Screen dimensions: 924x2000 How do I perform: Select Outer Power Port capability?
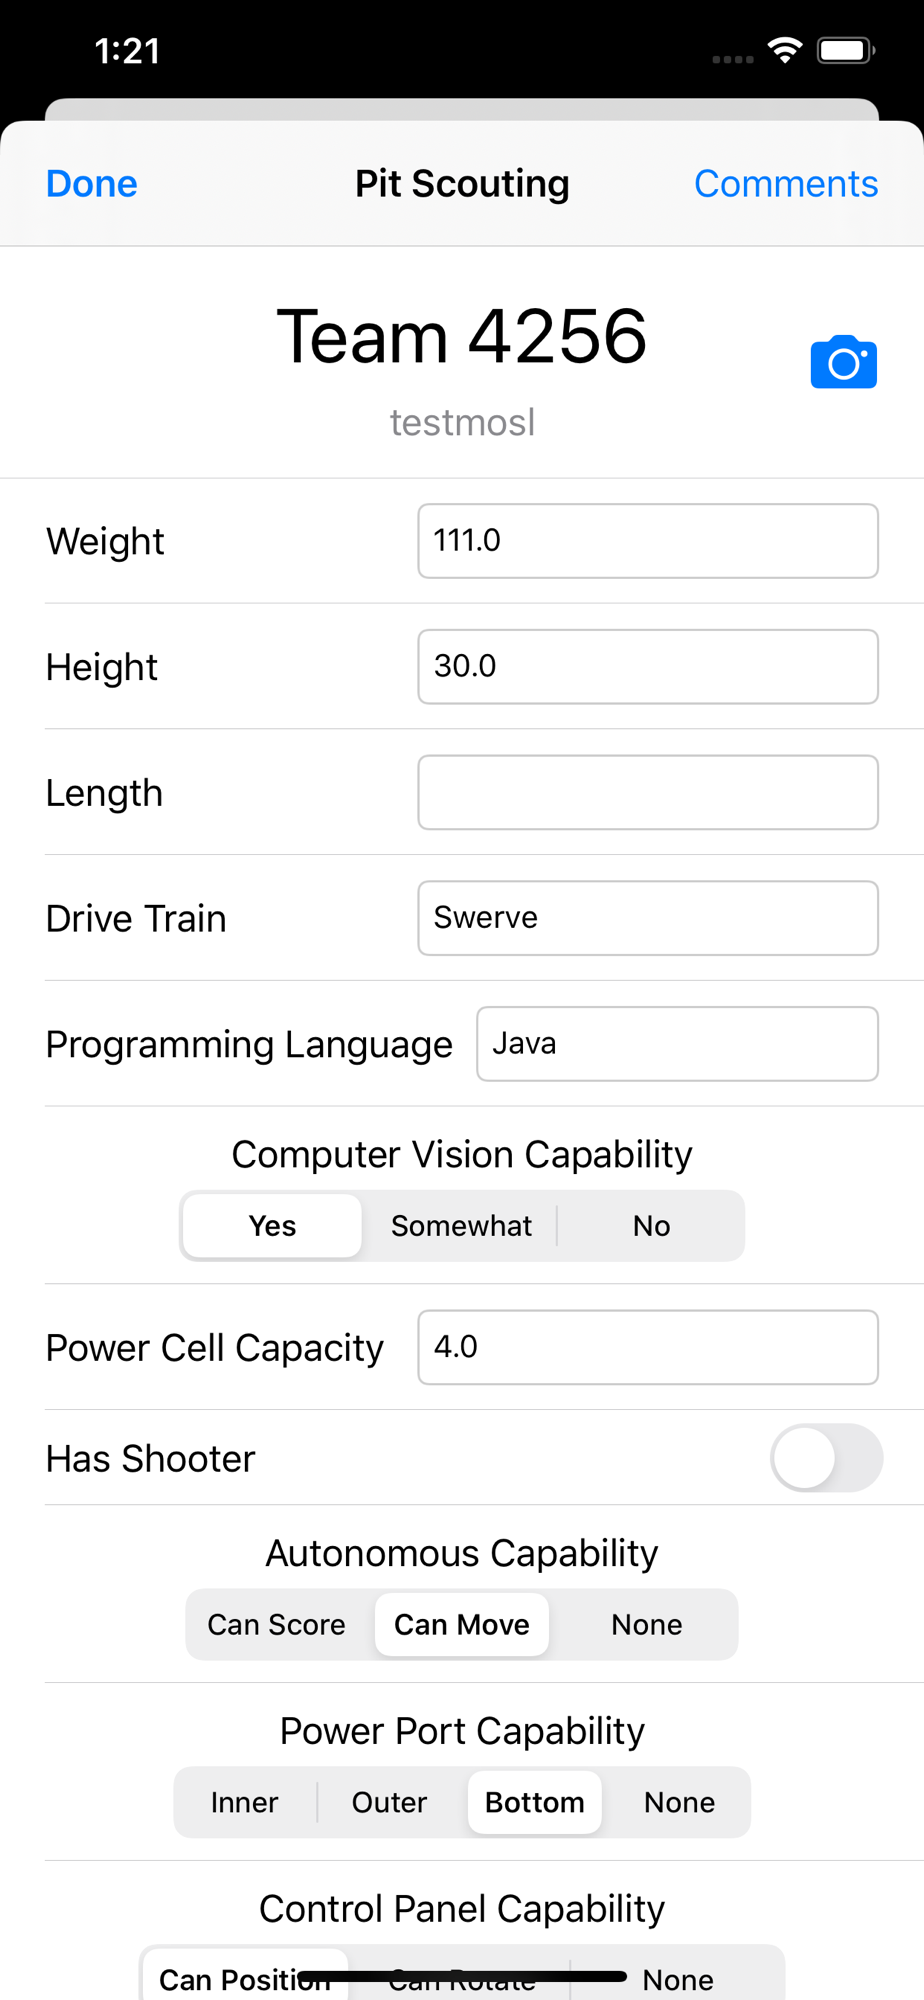390,1803
